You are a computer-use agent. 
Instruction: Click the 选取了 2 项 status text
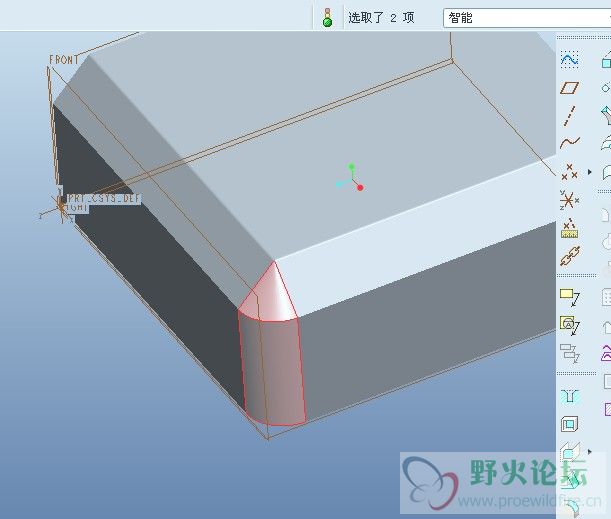pyautogui.click(x=381, y=18)
